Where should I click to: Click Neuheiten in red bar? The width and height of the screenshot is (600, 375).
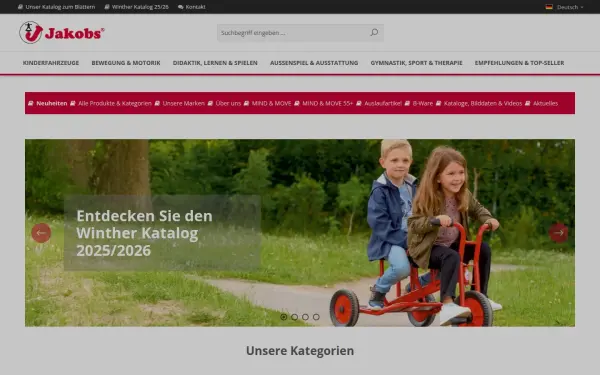(x=52, y=103)
